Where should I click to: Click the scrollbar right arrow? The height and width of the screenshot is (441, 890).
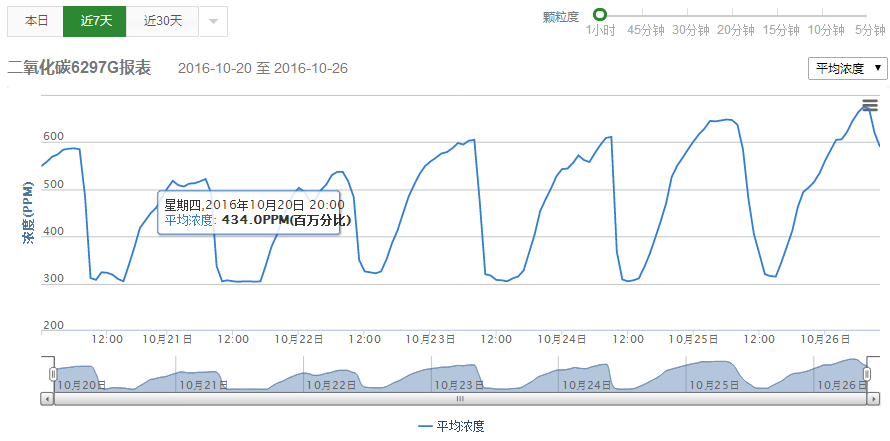point(874,398)
